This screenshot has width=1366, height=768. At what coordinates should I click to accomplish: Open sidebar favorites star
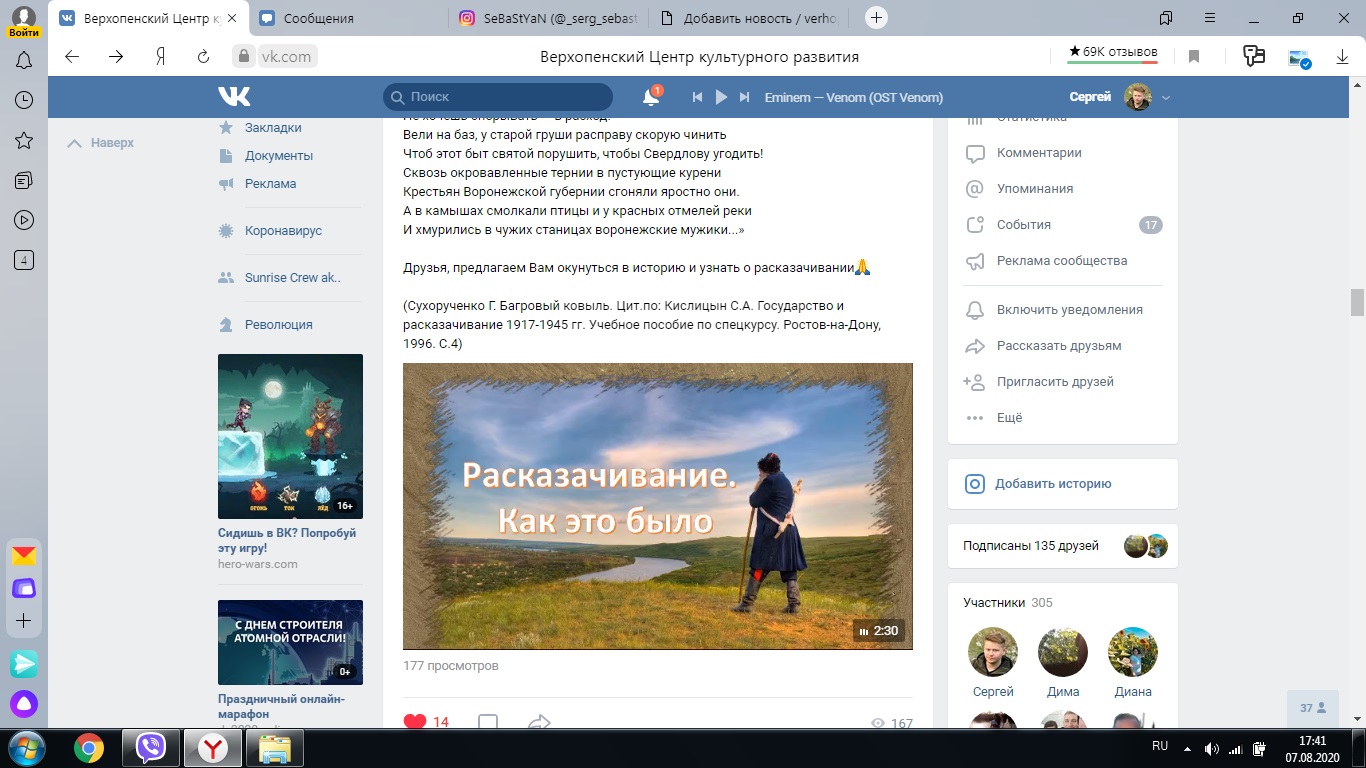pos(24,141)
